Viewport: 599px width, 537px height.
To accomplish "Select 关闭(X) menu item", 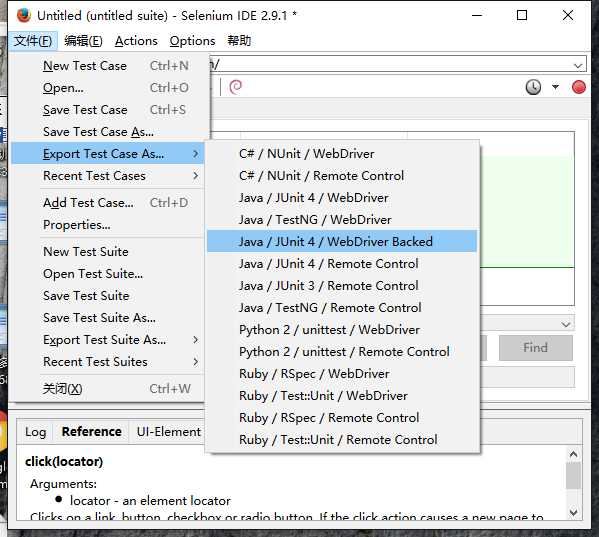I will [x=108, y=389].
